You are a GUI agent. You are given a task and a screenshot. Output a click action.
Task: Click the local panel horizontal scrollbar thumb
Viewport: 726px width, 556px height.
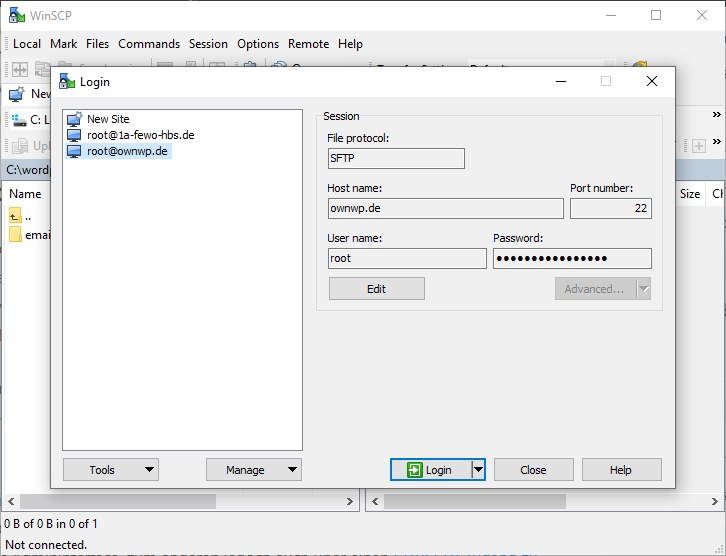[x=118, y=501]
